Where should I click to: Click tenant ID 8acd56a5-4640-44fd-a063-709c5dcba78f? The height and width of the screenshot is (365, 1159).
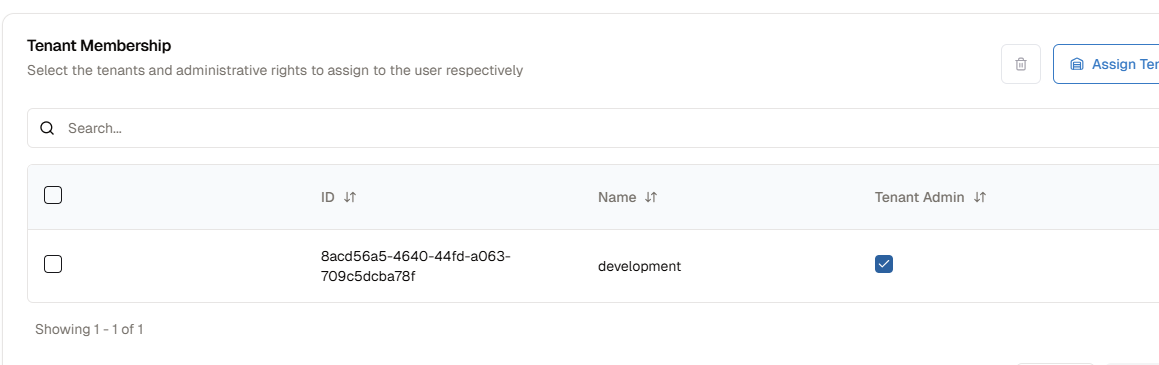coord(416,266)
